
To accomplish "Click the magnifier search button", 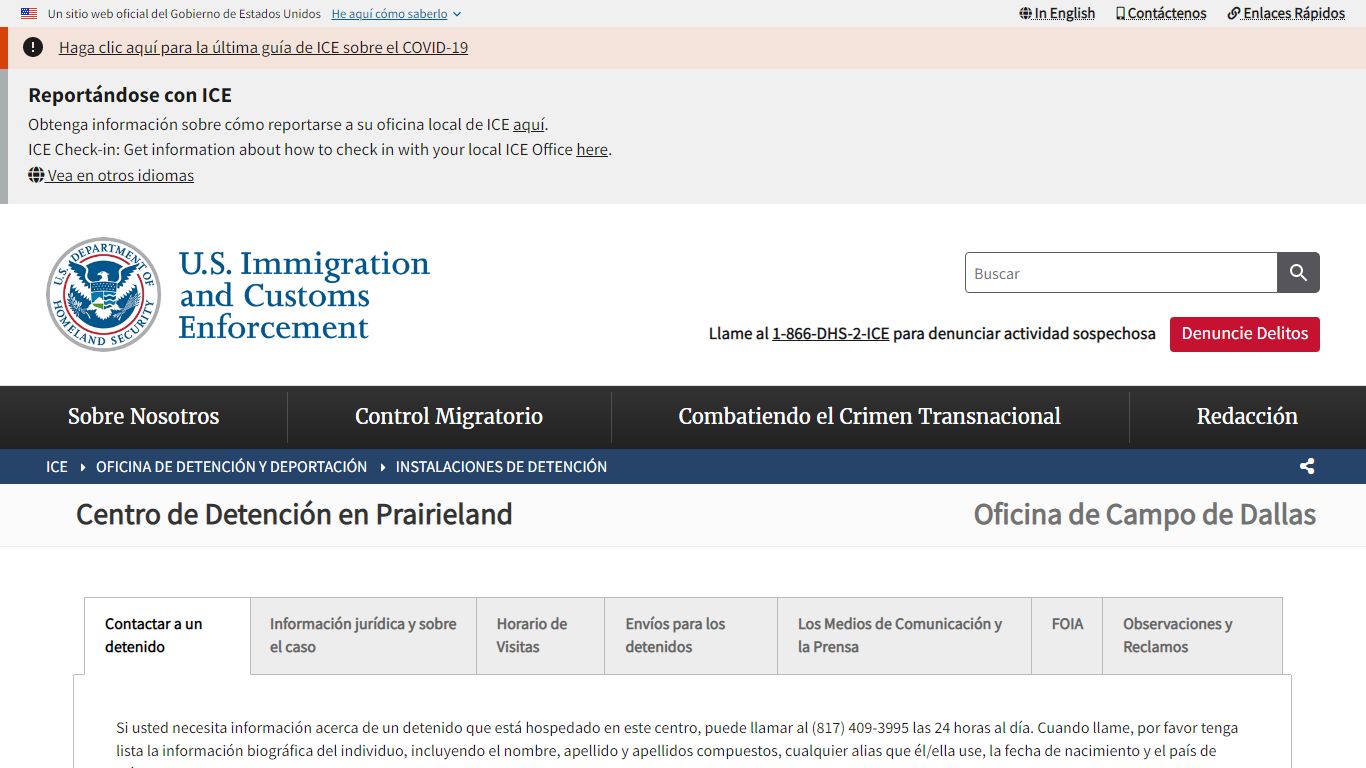I will (1298, 273).
